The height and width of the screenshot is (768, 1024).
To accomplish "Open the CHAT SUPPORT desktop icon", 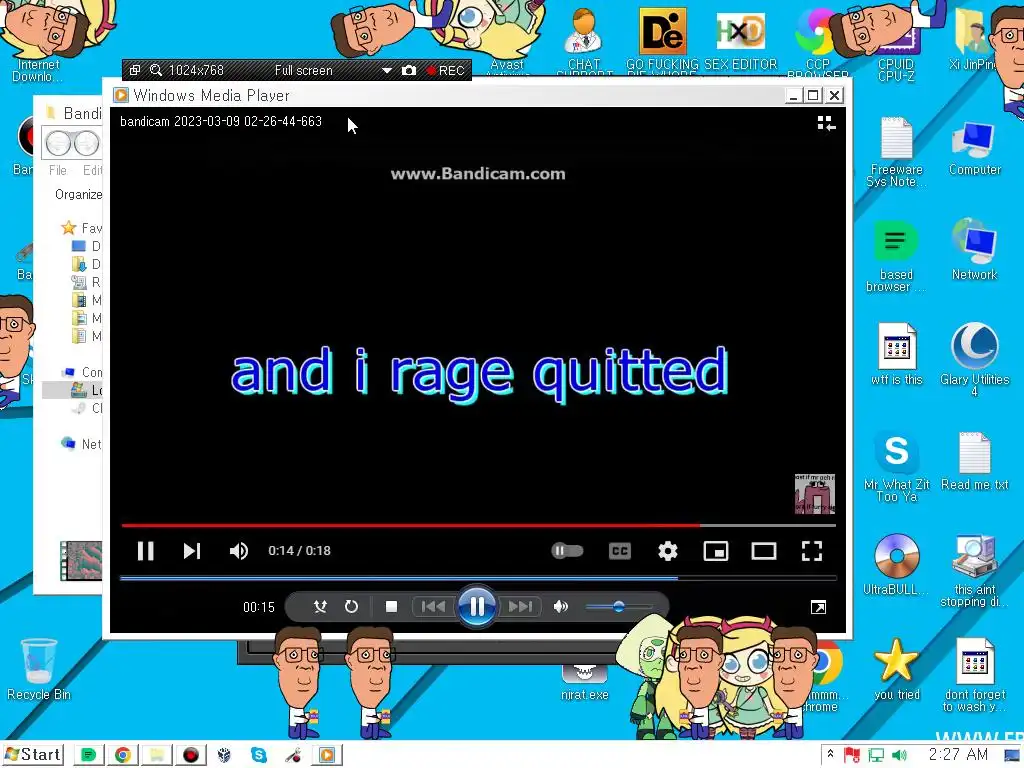I will pyautogui.click(x=584, y=40).
